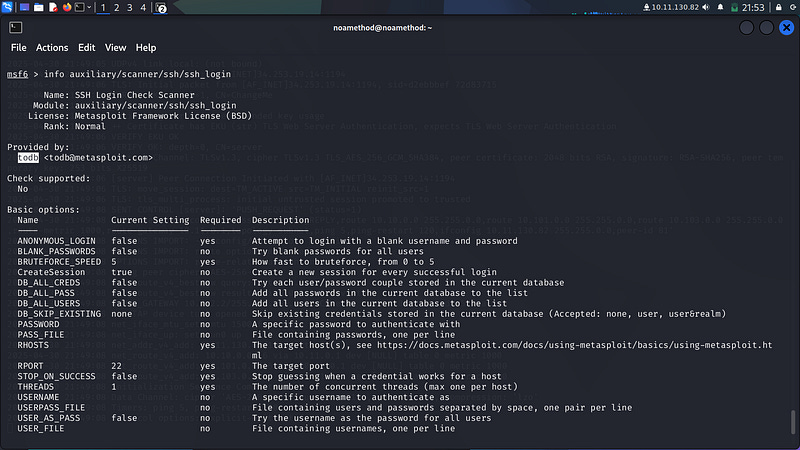Click the docs.metasploit.com URL in RHOSTS row
800x450 pixels.
pos(574,345)
